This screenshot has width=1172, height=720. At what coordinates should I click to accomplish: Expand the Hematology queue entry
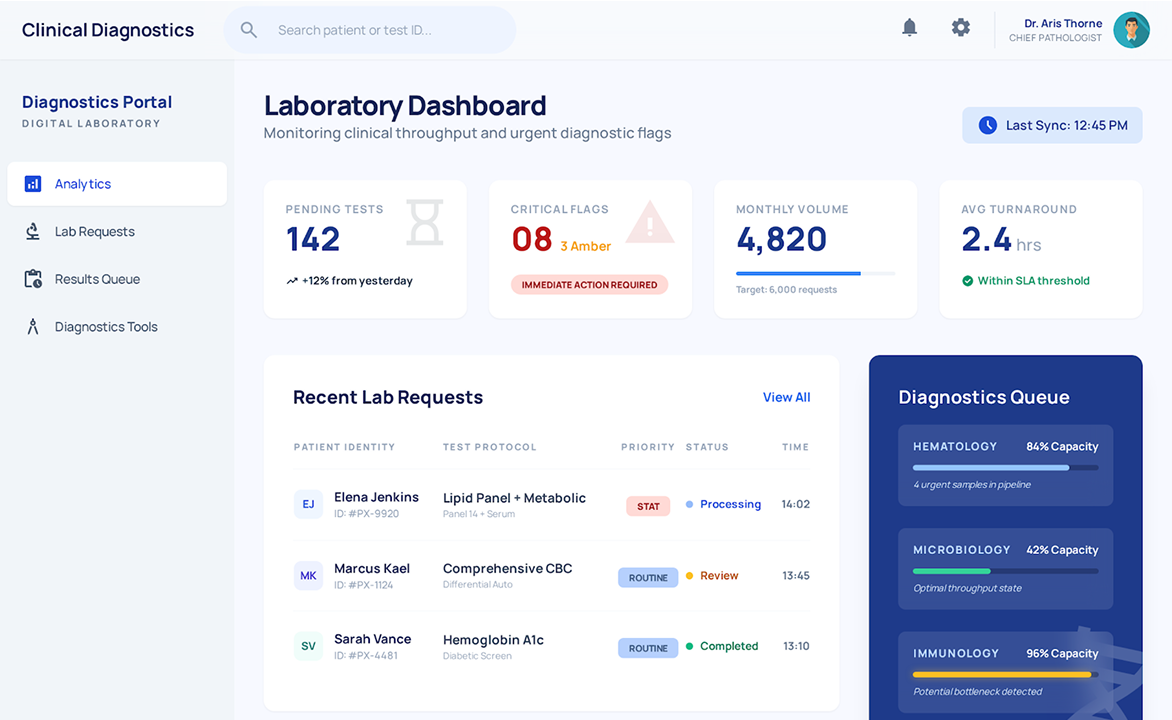(x=1005, y=465)
